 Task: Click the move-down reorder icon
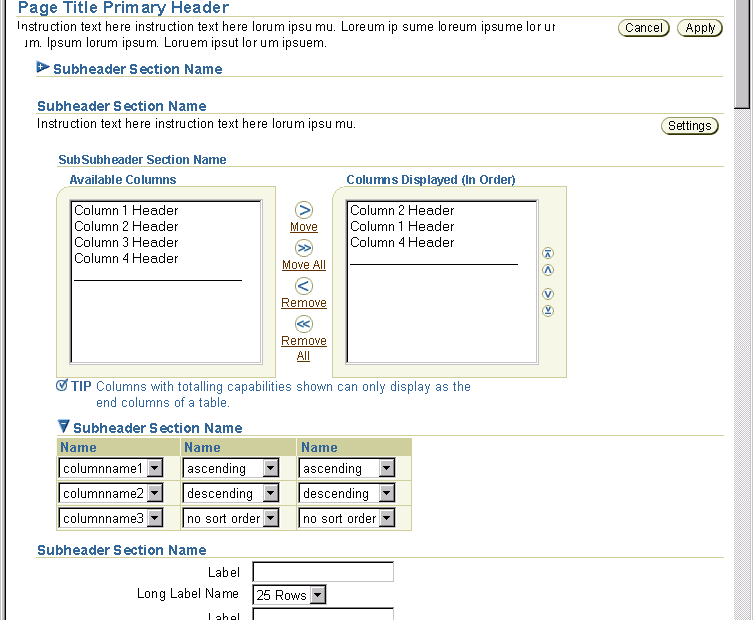click(x=548, y=294)
